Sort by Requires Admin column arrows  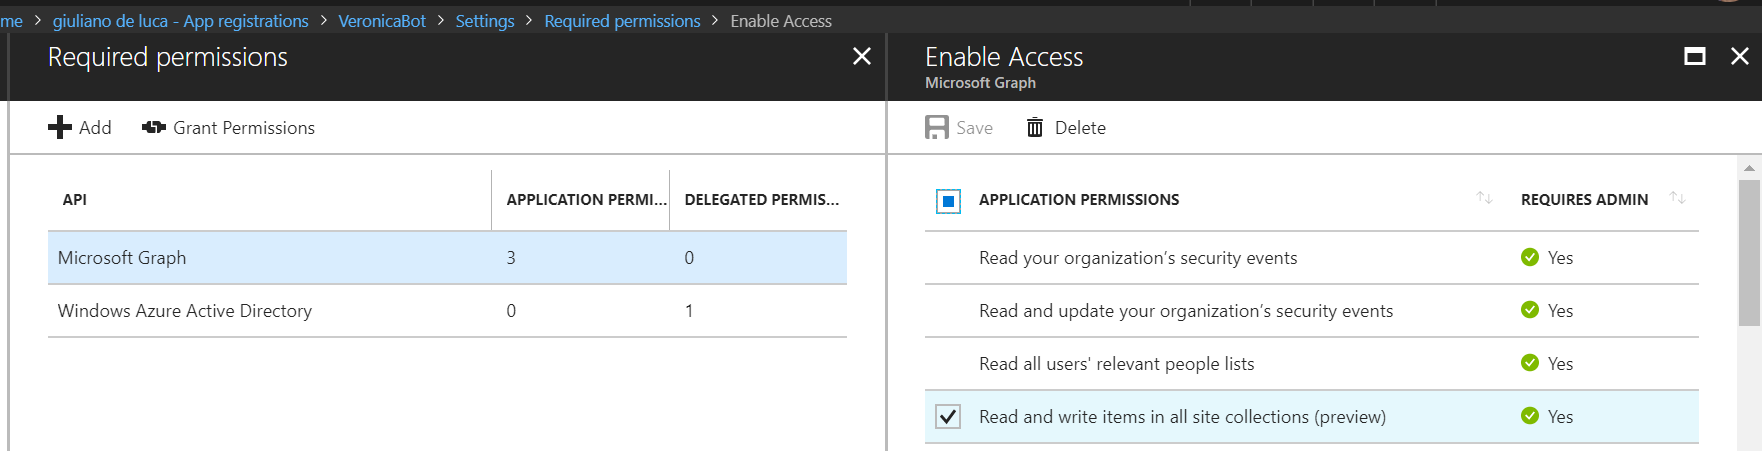tap(1677, 198)
